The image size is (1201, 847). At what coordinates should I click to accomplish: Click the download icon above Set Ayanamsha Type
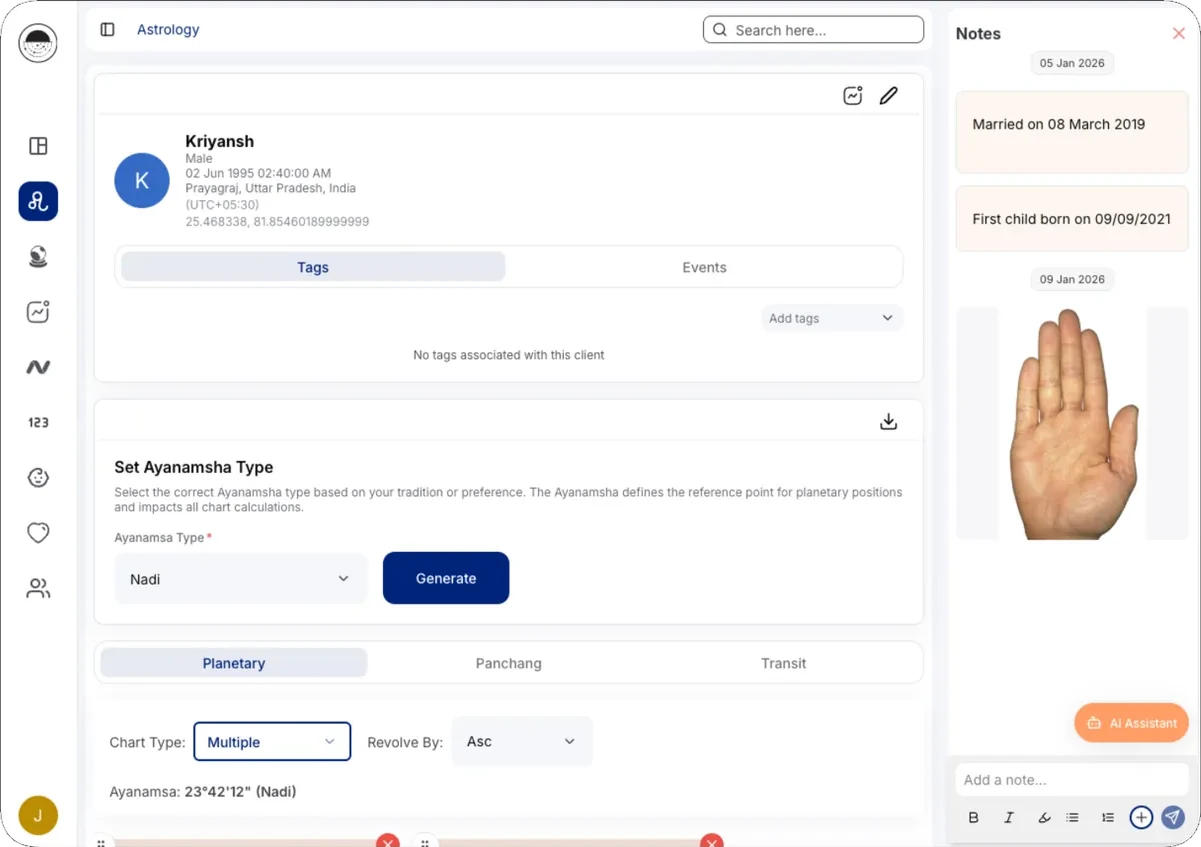click(888, 422)
